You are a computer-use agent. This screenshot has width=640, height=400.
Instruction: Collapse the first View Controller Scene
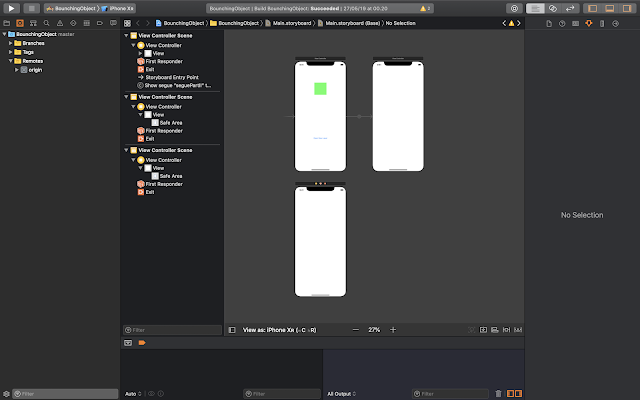tap(126, 36)
